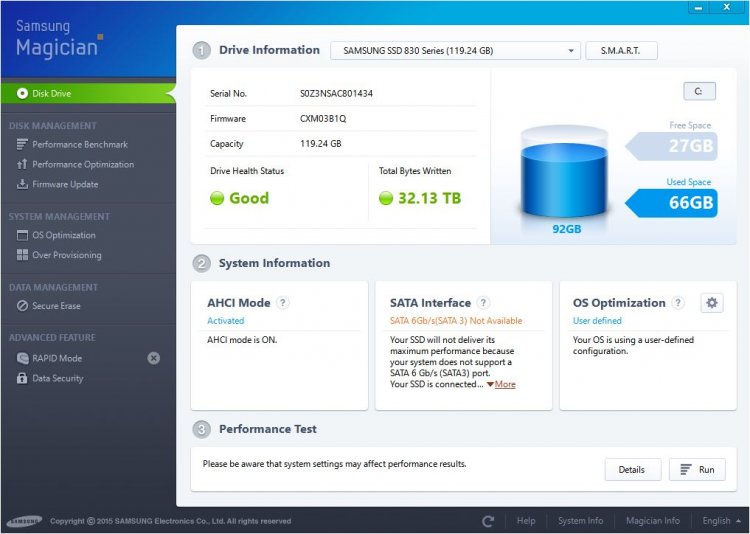750x534 pixels.
Task: Click the refresh icon in bottom bar
Action: coord(488,521)
